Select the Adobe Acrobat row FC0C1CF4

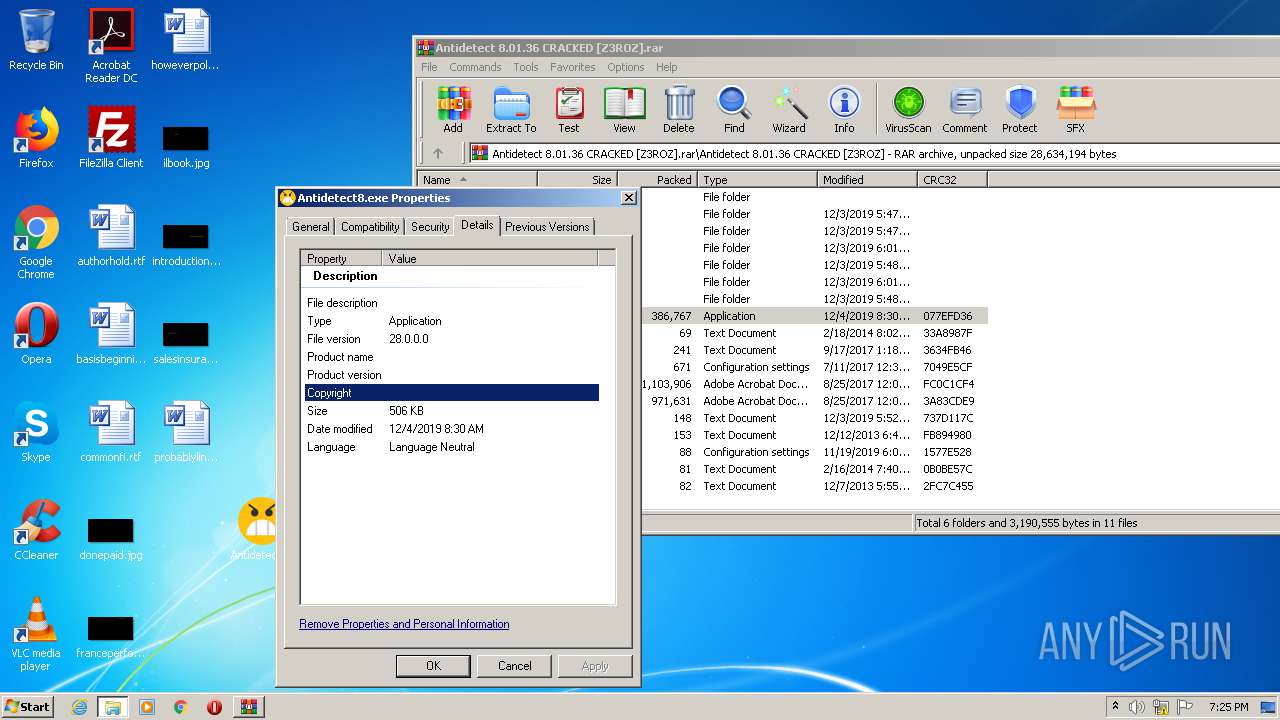[814, 384]
